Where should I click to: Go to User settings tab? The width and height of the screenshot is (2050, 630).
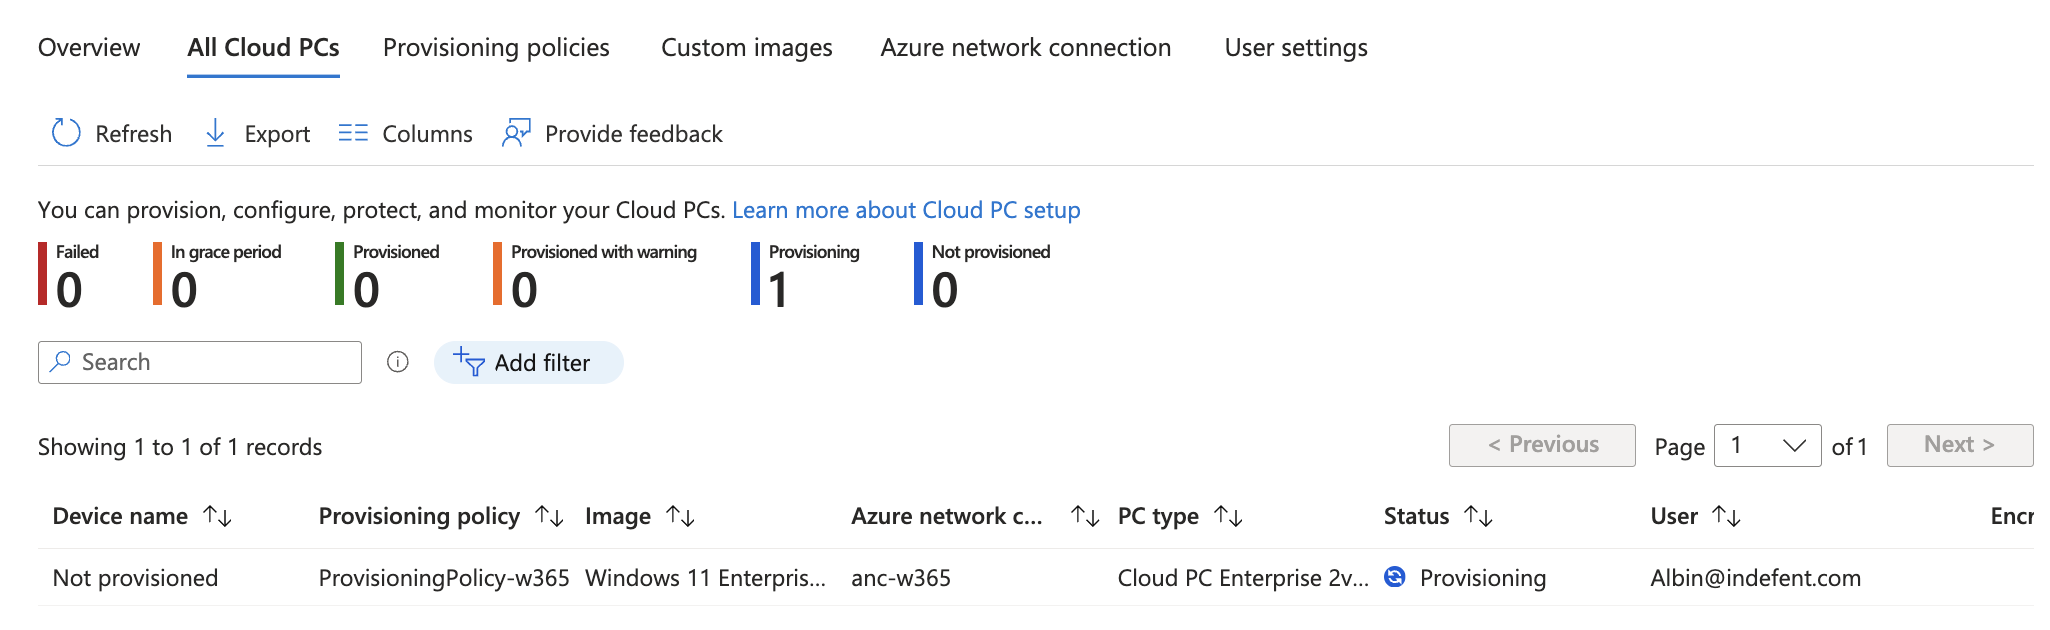pyautogui.click(x=1296, y=48)
